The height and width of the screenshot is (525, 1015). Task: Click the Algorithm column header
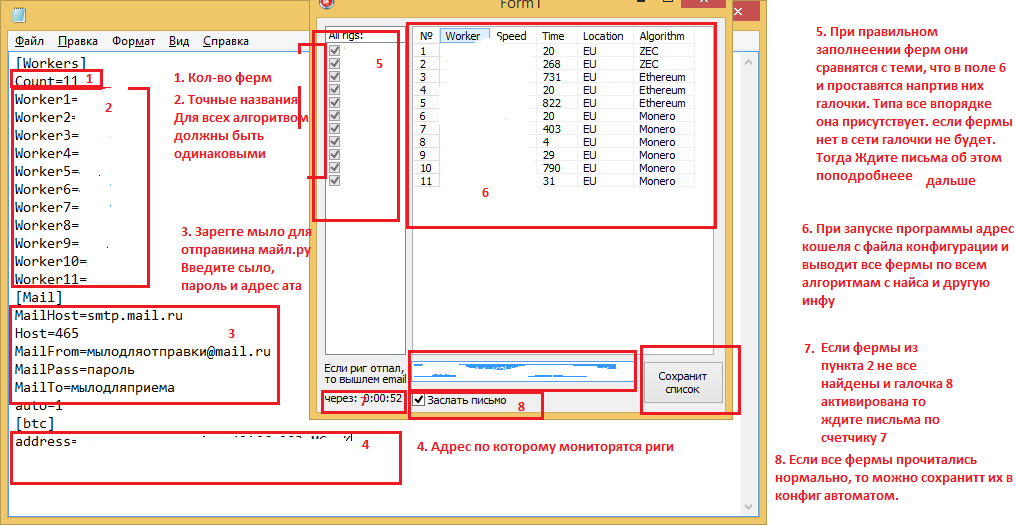[x=663, y=36]
